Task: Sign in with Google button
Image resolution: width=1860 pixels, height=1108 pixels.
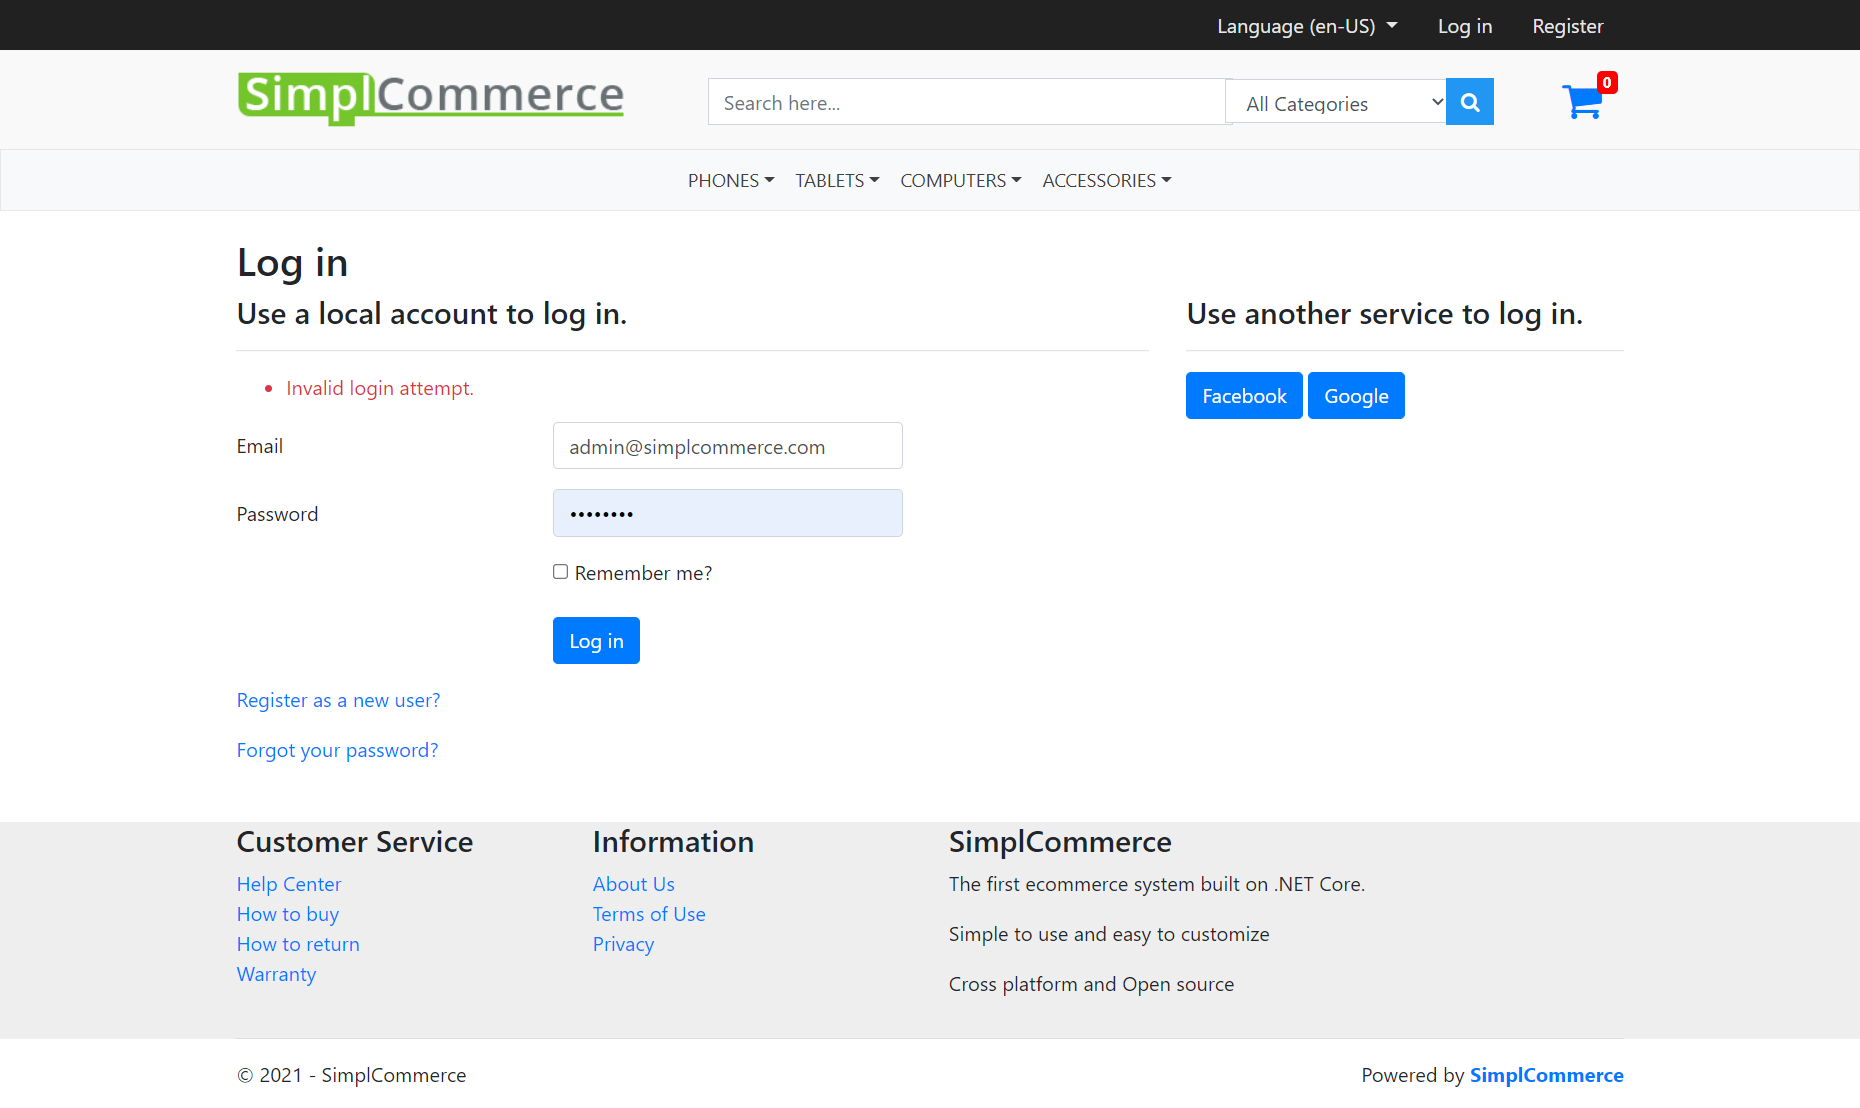Action: click(x=1356, y=396)
